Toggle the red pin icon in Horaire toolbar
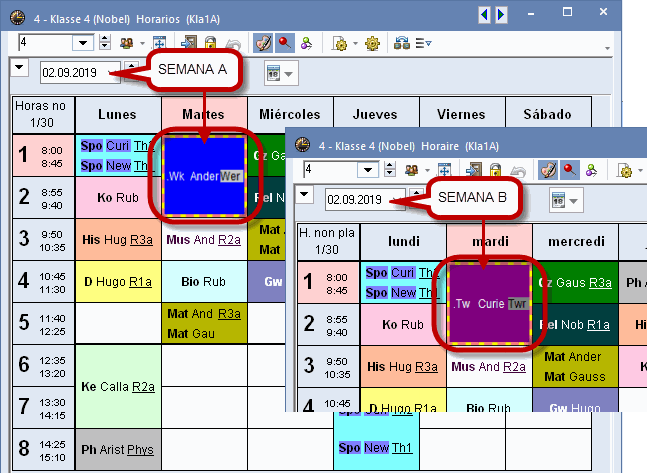 (x=569, y=170)
